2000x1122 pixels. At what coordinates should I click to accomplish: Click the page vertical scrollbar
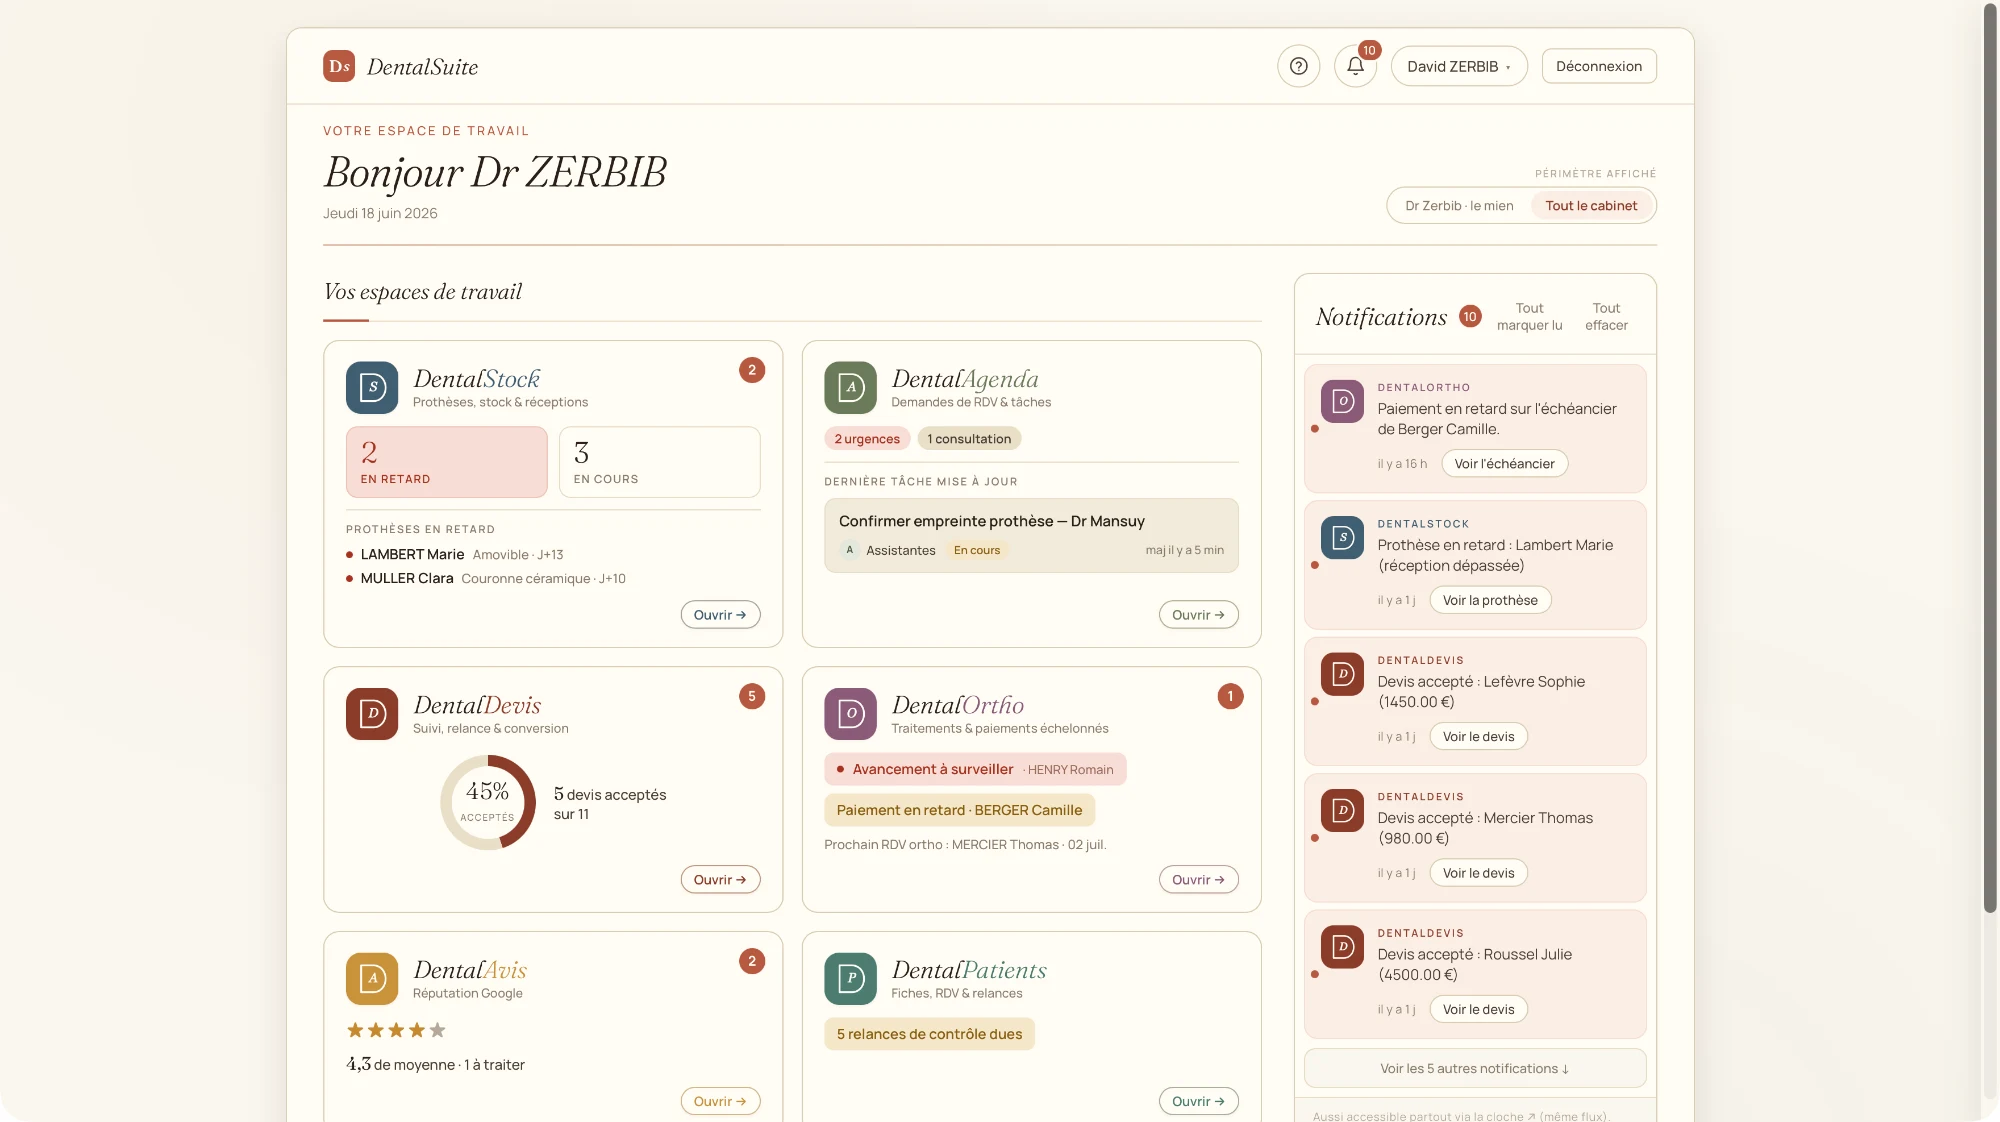1990,458
